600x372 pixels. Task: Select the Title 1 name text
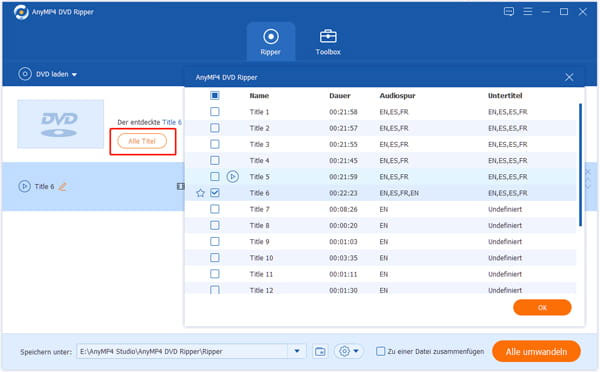tap(259, 112)
